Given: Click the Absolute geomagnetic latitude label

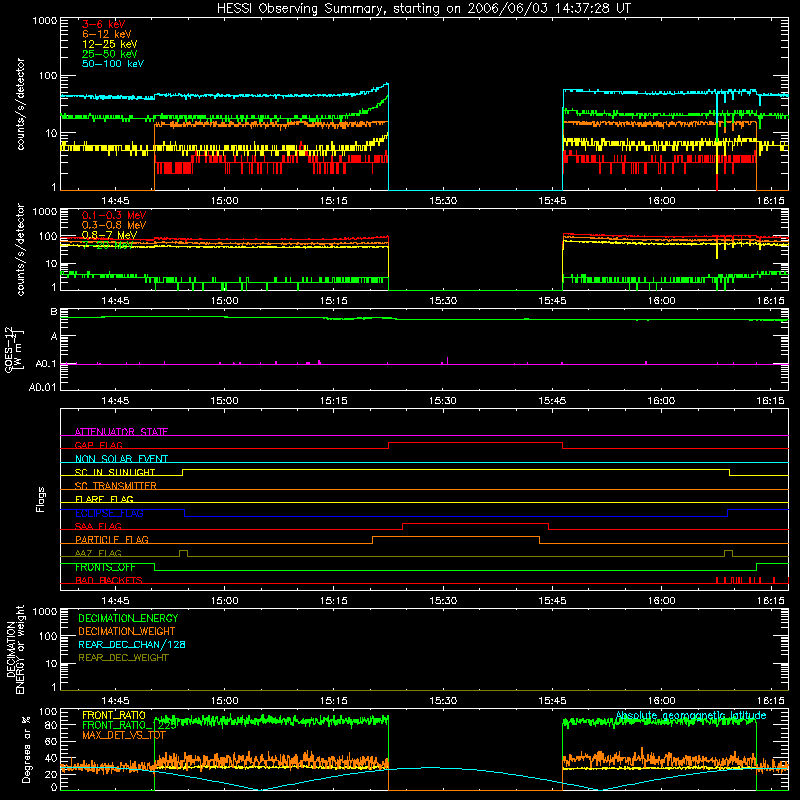Looking at the screenshot, I should coord(691,715).
